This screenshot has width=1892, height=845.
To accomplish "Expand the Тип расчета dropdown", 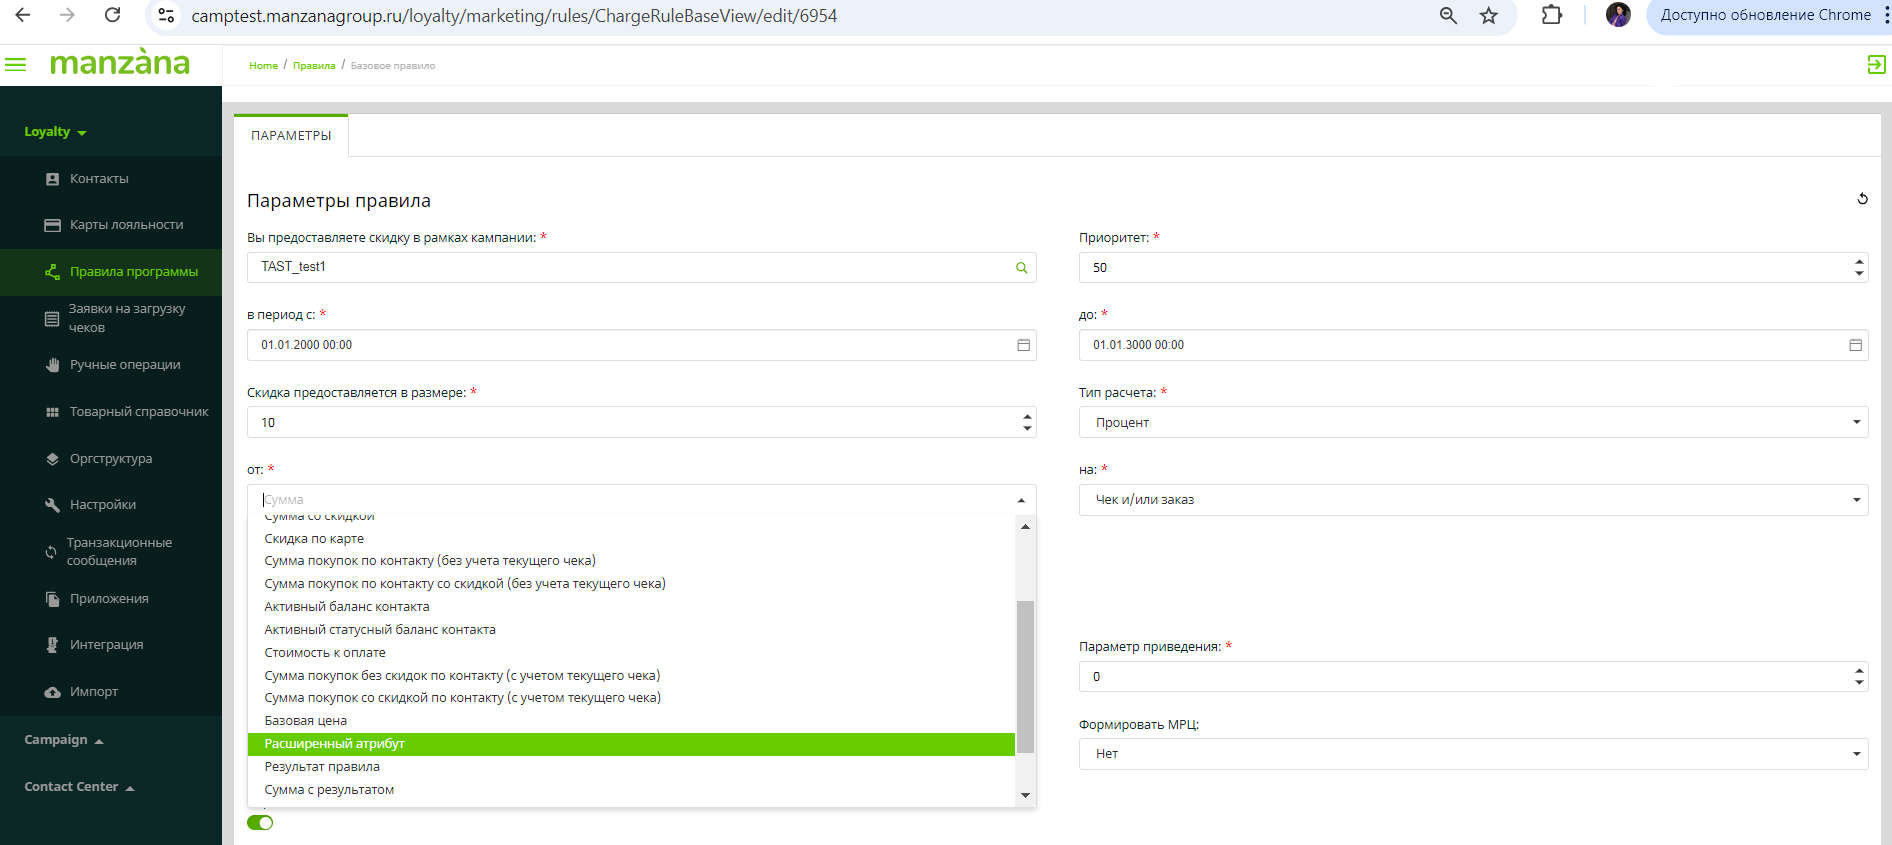I will 1472,423.
